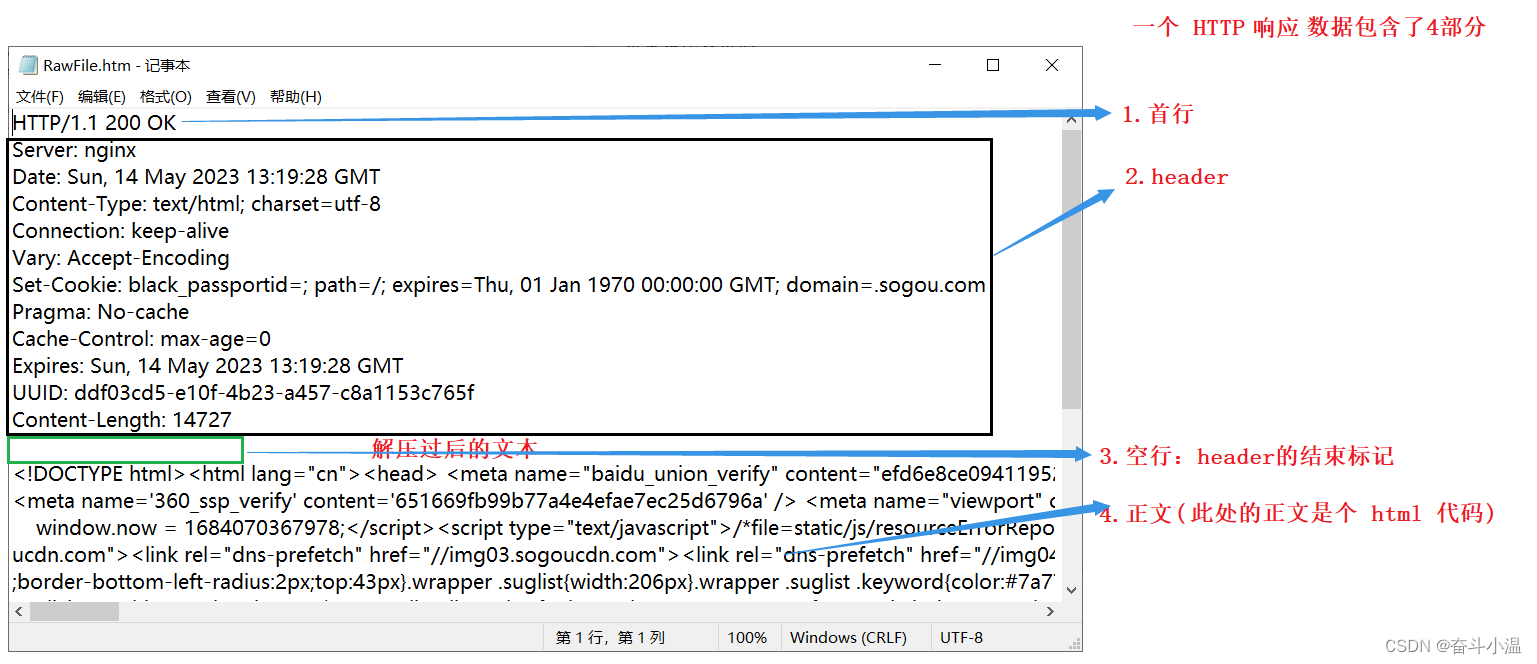Open the 文件(F) menu
1537x664 pixels.
pos(40,97)
